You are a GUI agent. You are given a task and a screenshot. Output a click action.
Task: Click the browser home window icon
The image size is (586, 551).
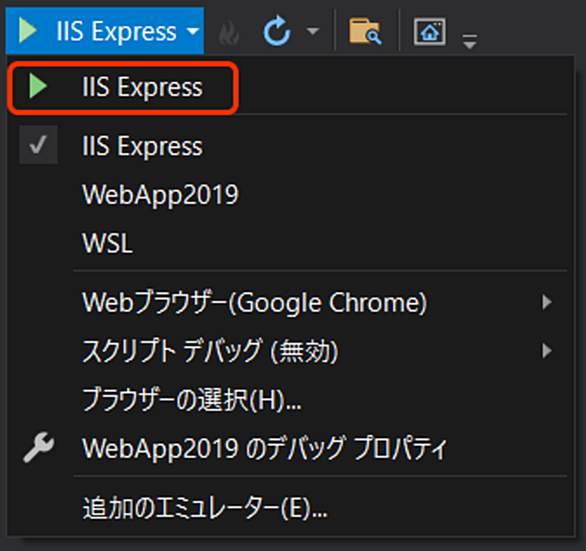point(430,31)
